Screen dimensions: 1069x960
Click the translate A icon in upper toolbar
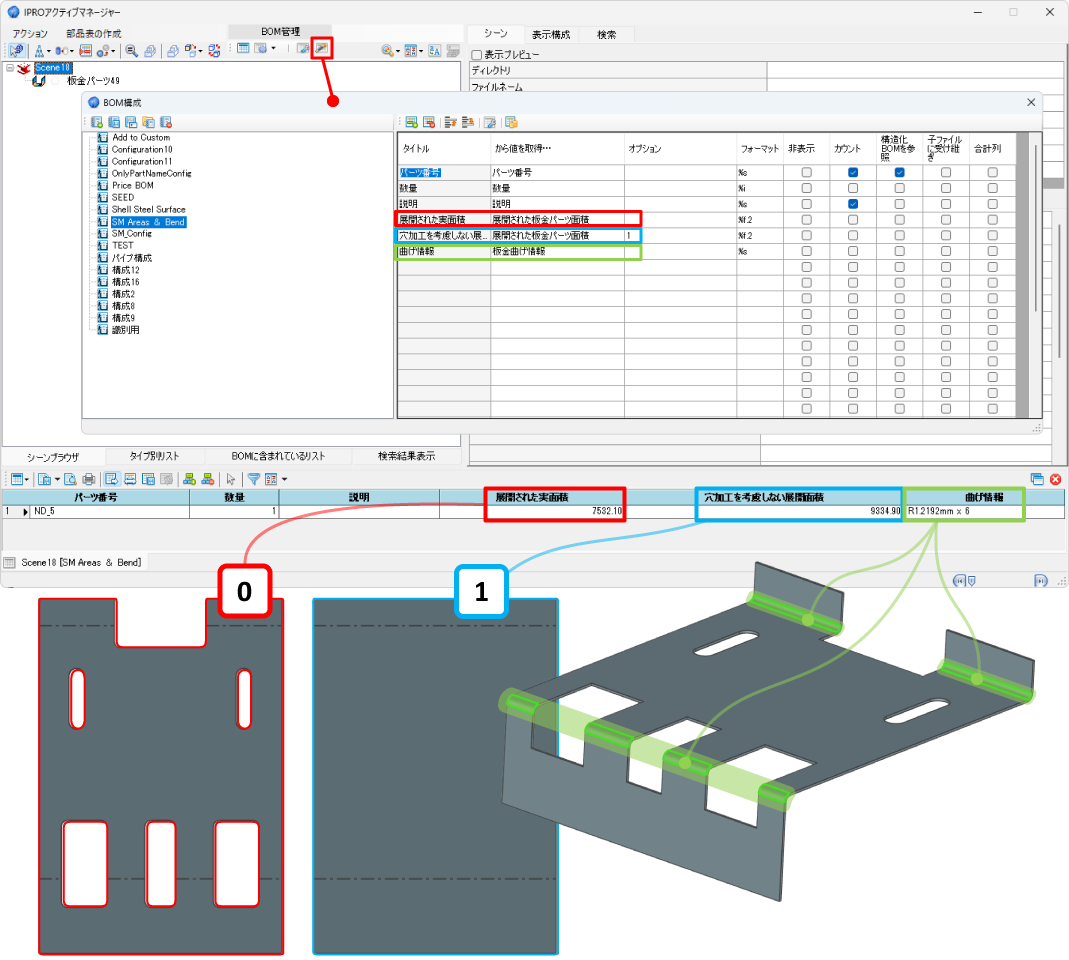(x=434, y=50)
